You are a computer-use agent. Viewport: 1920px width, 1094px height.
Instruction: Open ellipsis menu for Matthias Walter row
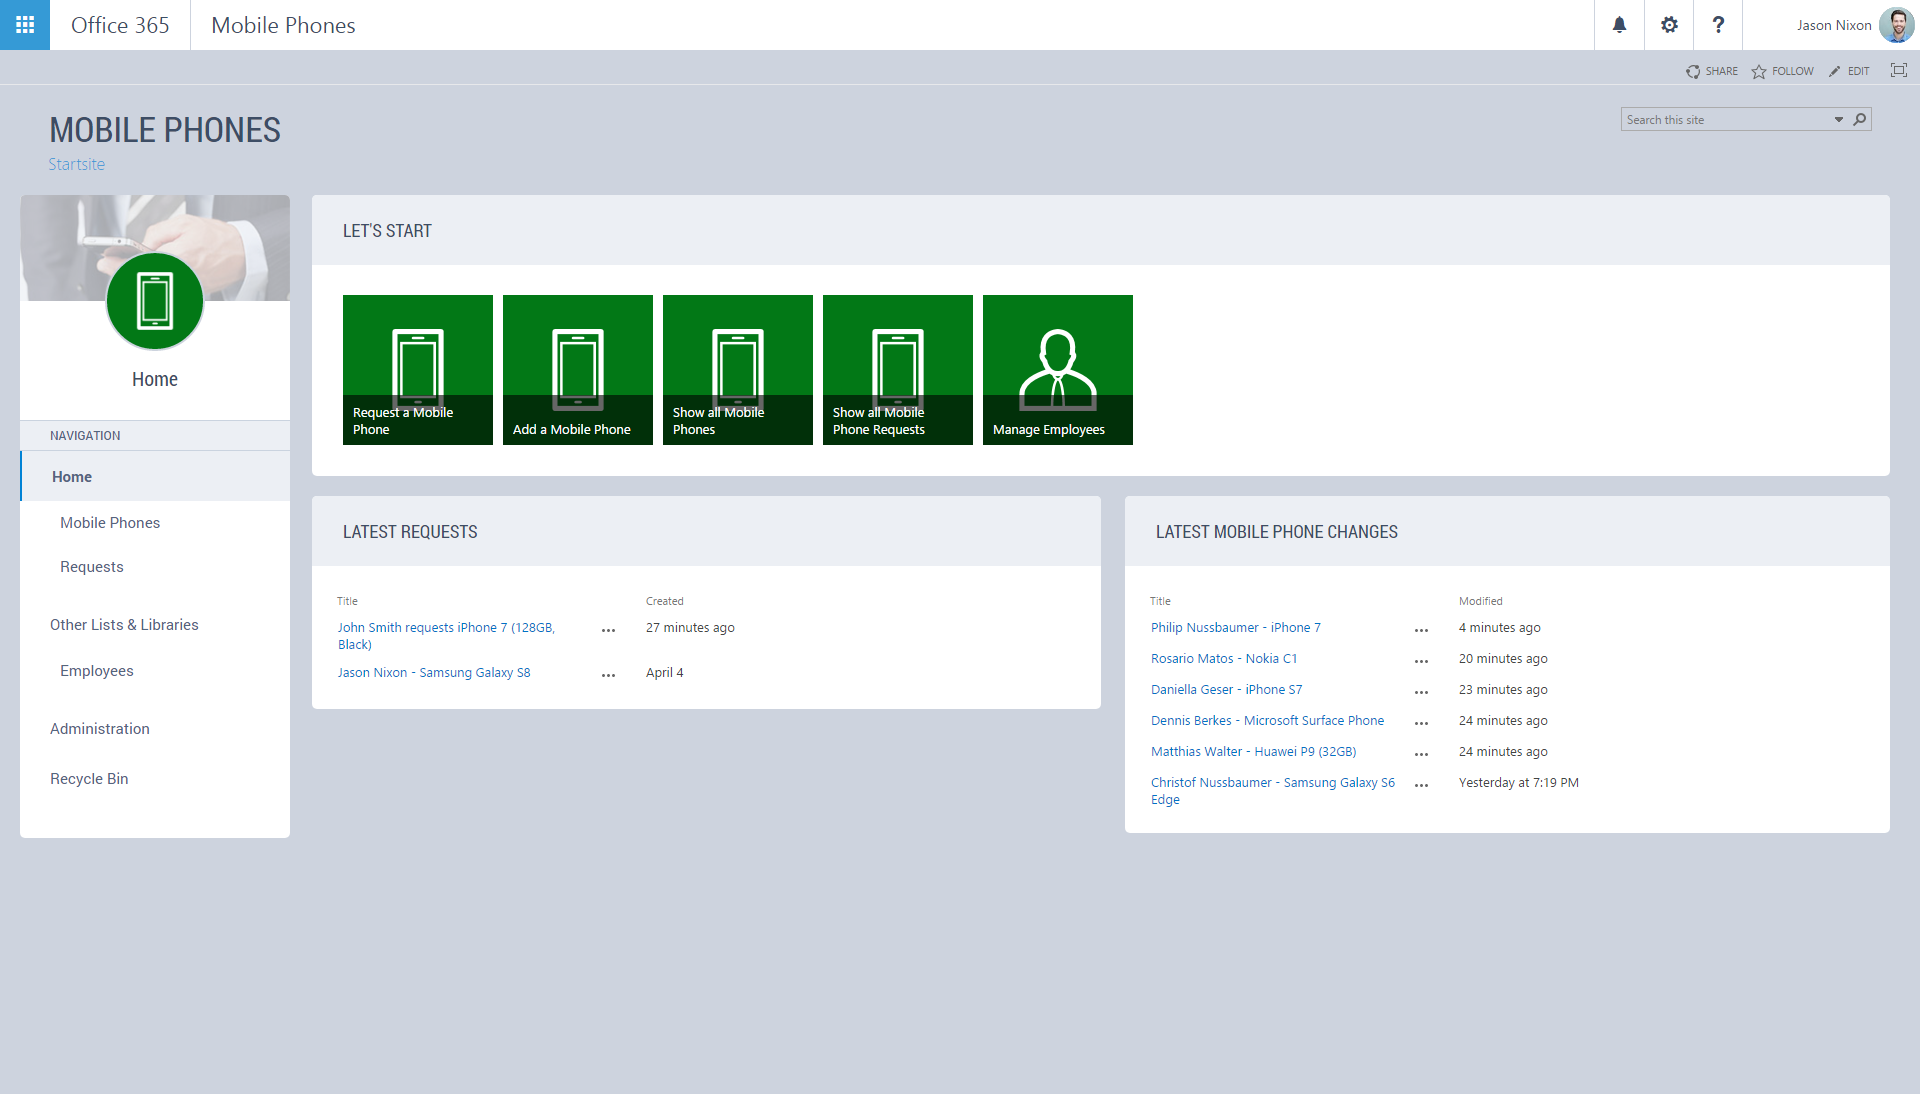tap(1421, 754)
